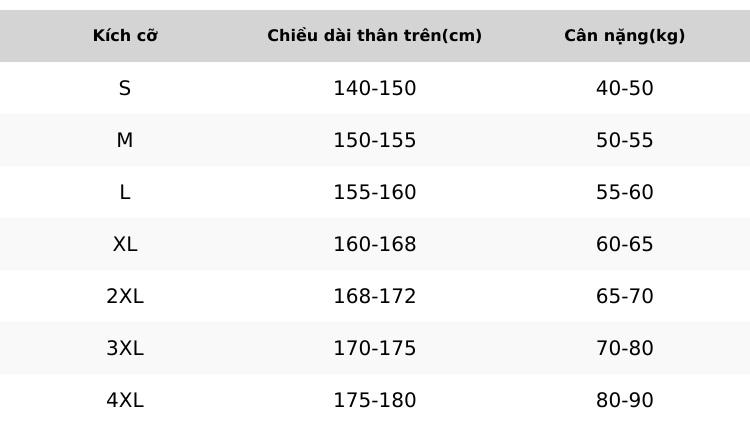Viewport: 750px width, 426px height.
Task: Click the M size cell
Action: (125, 140)
